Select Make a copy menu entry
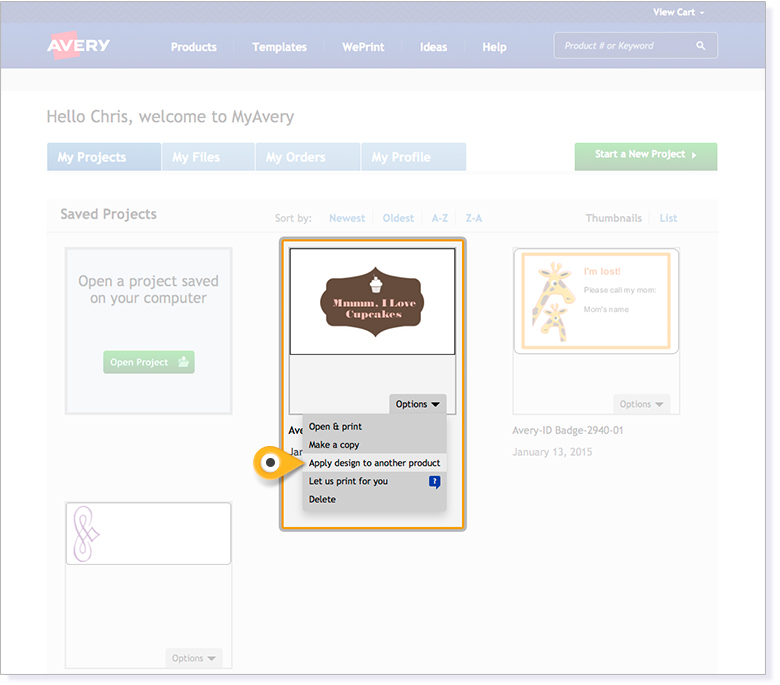Image resolution: width=780 pixels, height=685 pixels. pyautogui.click(x=334, y=445)
